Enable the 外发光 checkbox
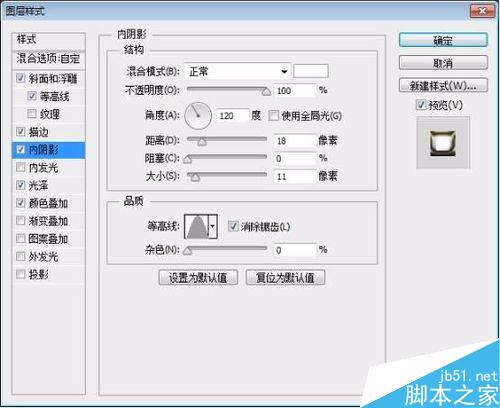The height and width of the screenshot is (408, 500). point(21,256)
